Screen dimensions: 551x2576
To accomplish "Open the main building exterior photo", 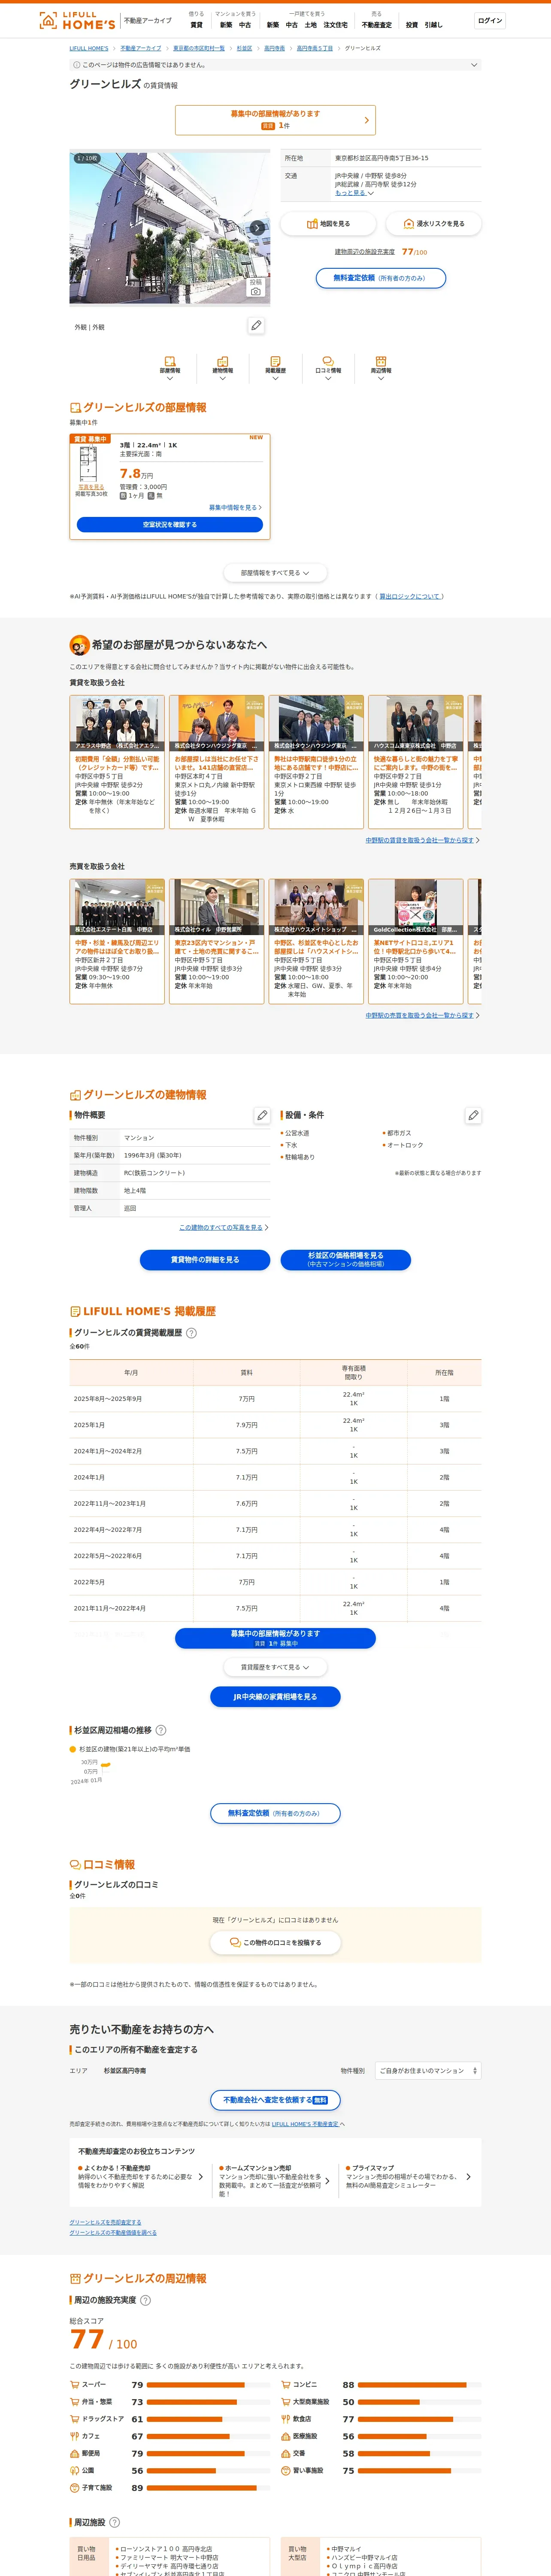I will pos(170,228).
